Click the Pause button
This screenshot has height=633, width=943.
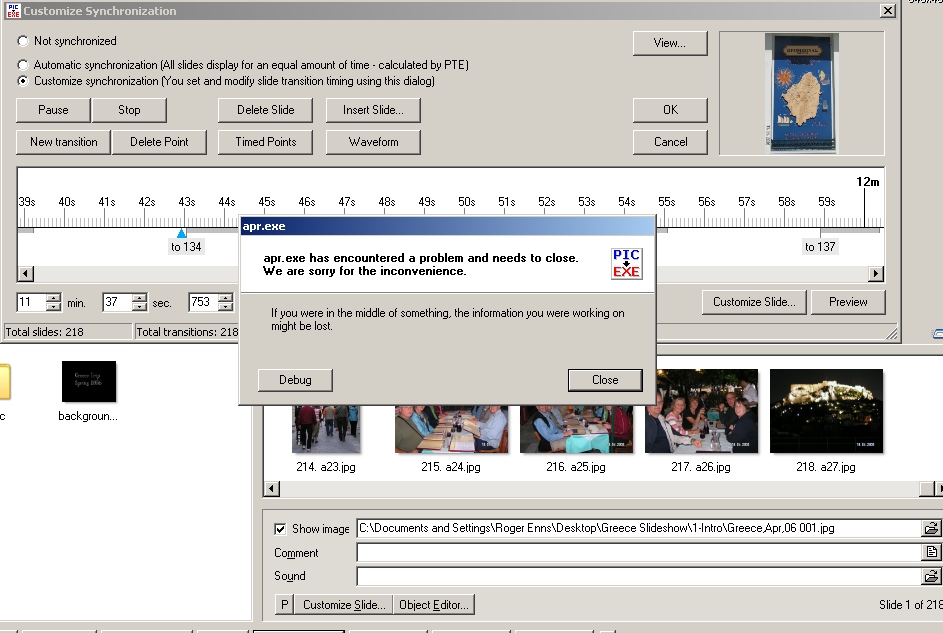pyautogui.click(x=53, y=110)
